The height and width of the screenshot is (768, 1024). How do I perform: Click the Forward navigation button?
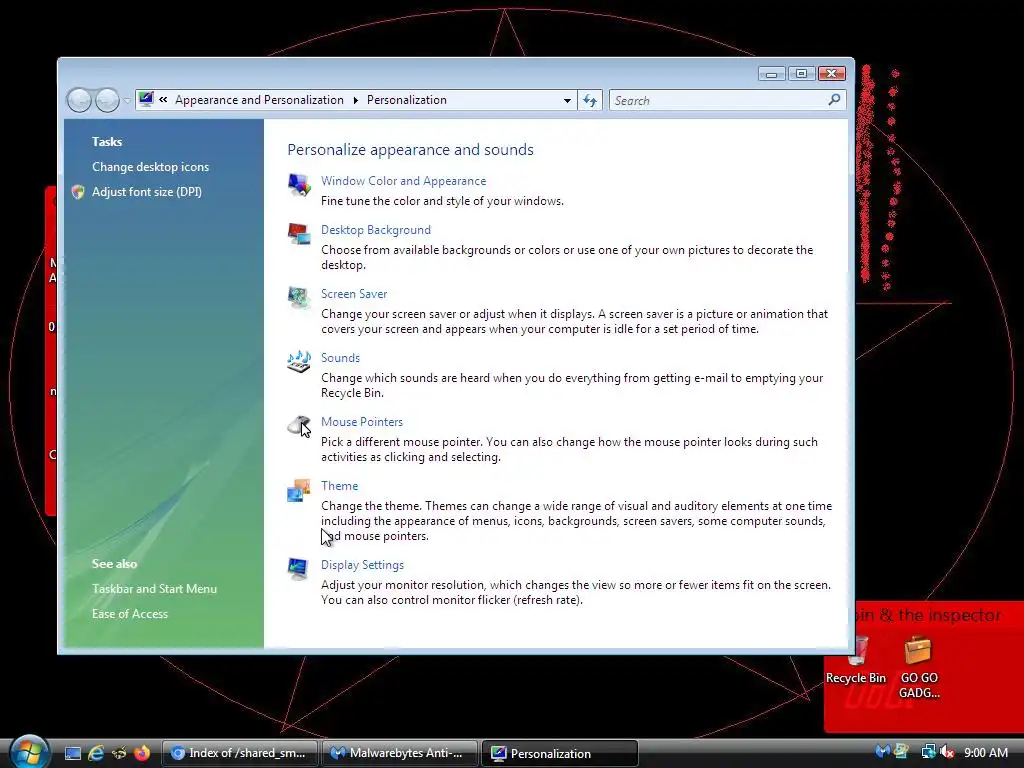pos(106,100)
